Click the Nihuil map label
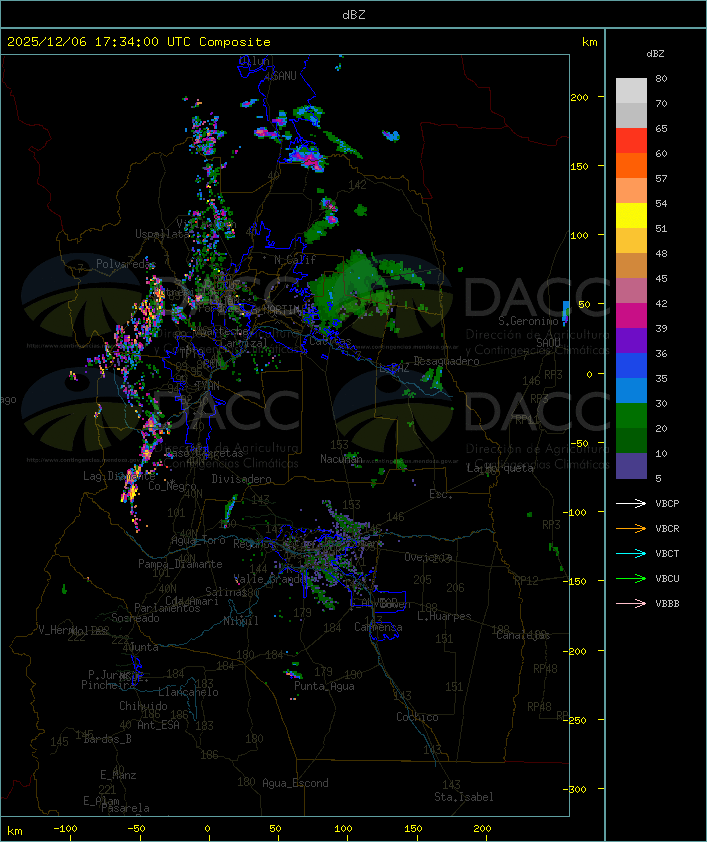Image resolution: width=707 pixels, height=842 pixels. pyautogui.click(x=241, y=621)
